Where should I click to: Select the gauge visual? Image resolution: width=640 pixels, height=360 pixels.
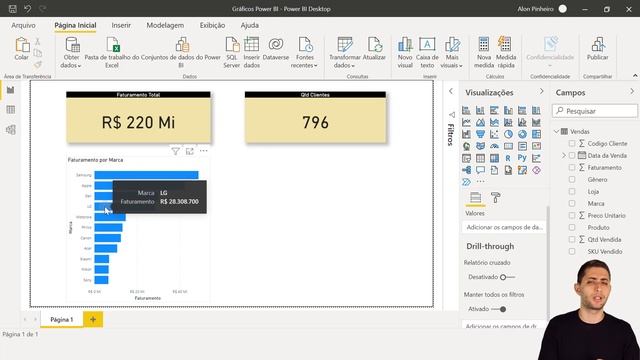click(x=494, y=146)
